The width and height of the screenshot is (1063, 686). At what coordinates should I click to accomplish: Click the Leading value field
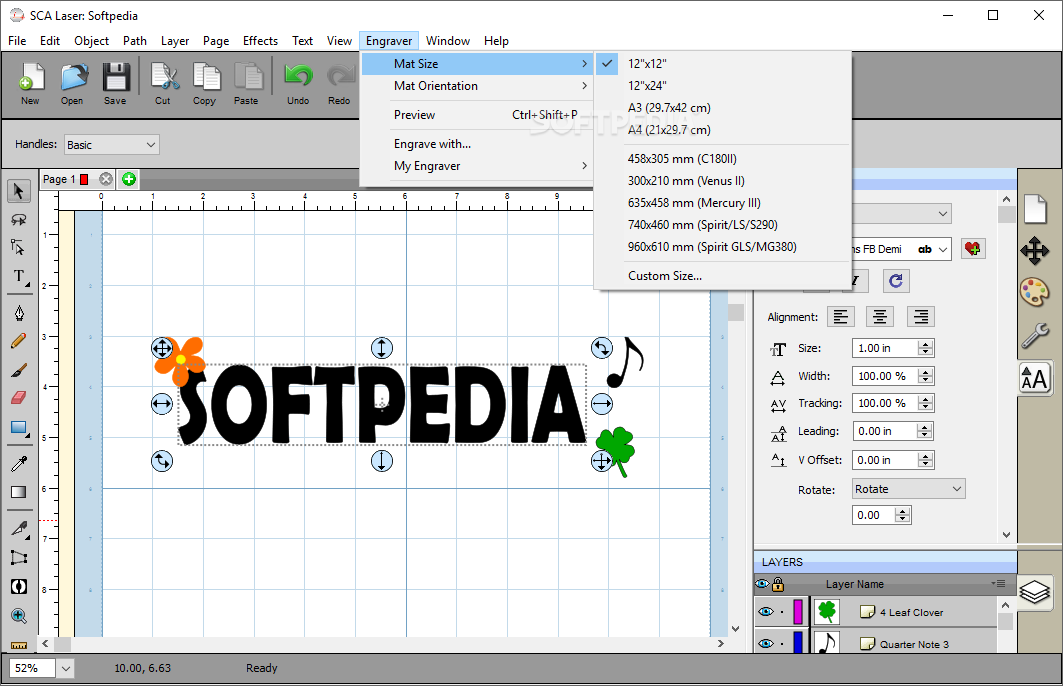[x=885, y=431]
